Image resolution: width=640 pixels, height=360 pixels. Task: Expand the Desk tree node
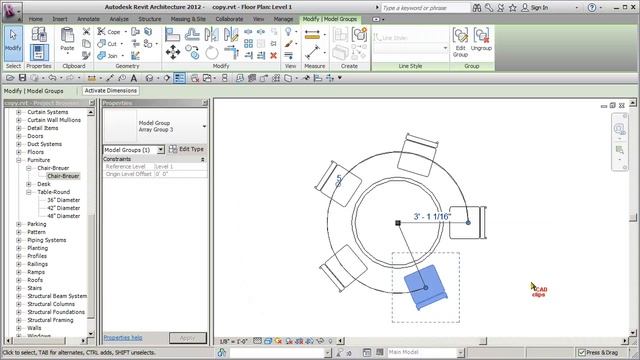[29, 184]
